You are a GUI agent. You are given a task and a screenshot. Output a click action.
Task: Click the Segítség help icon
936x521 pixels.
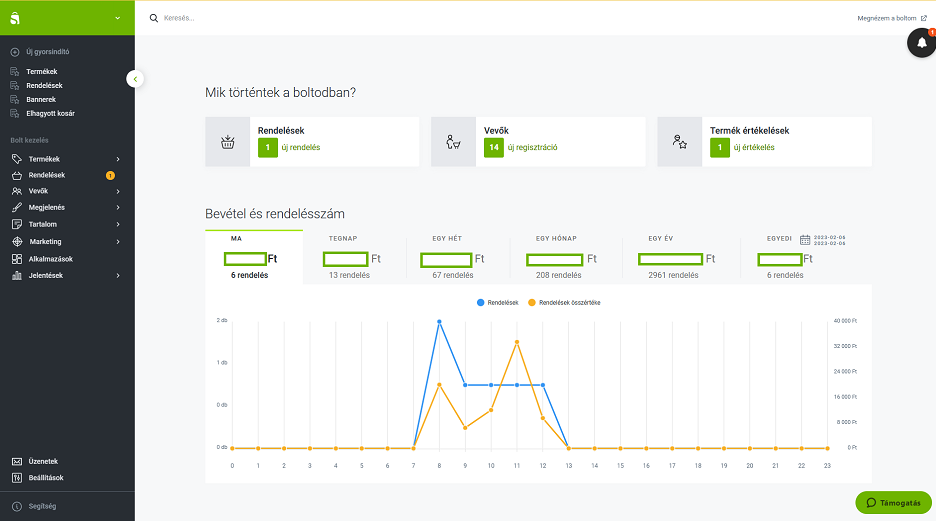pos(17,506)
